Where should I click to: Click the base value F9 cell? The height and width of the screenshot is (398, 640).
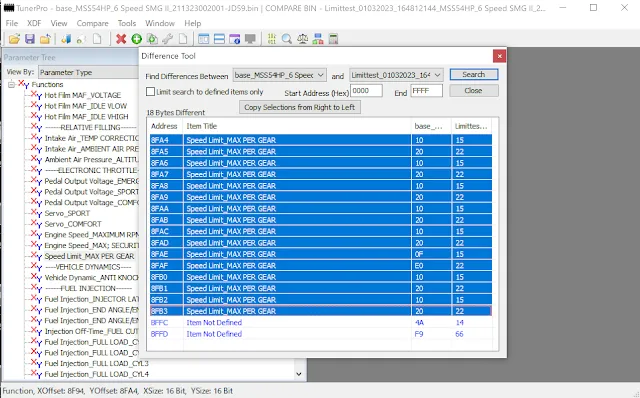420,334
